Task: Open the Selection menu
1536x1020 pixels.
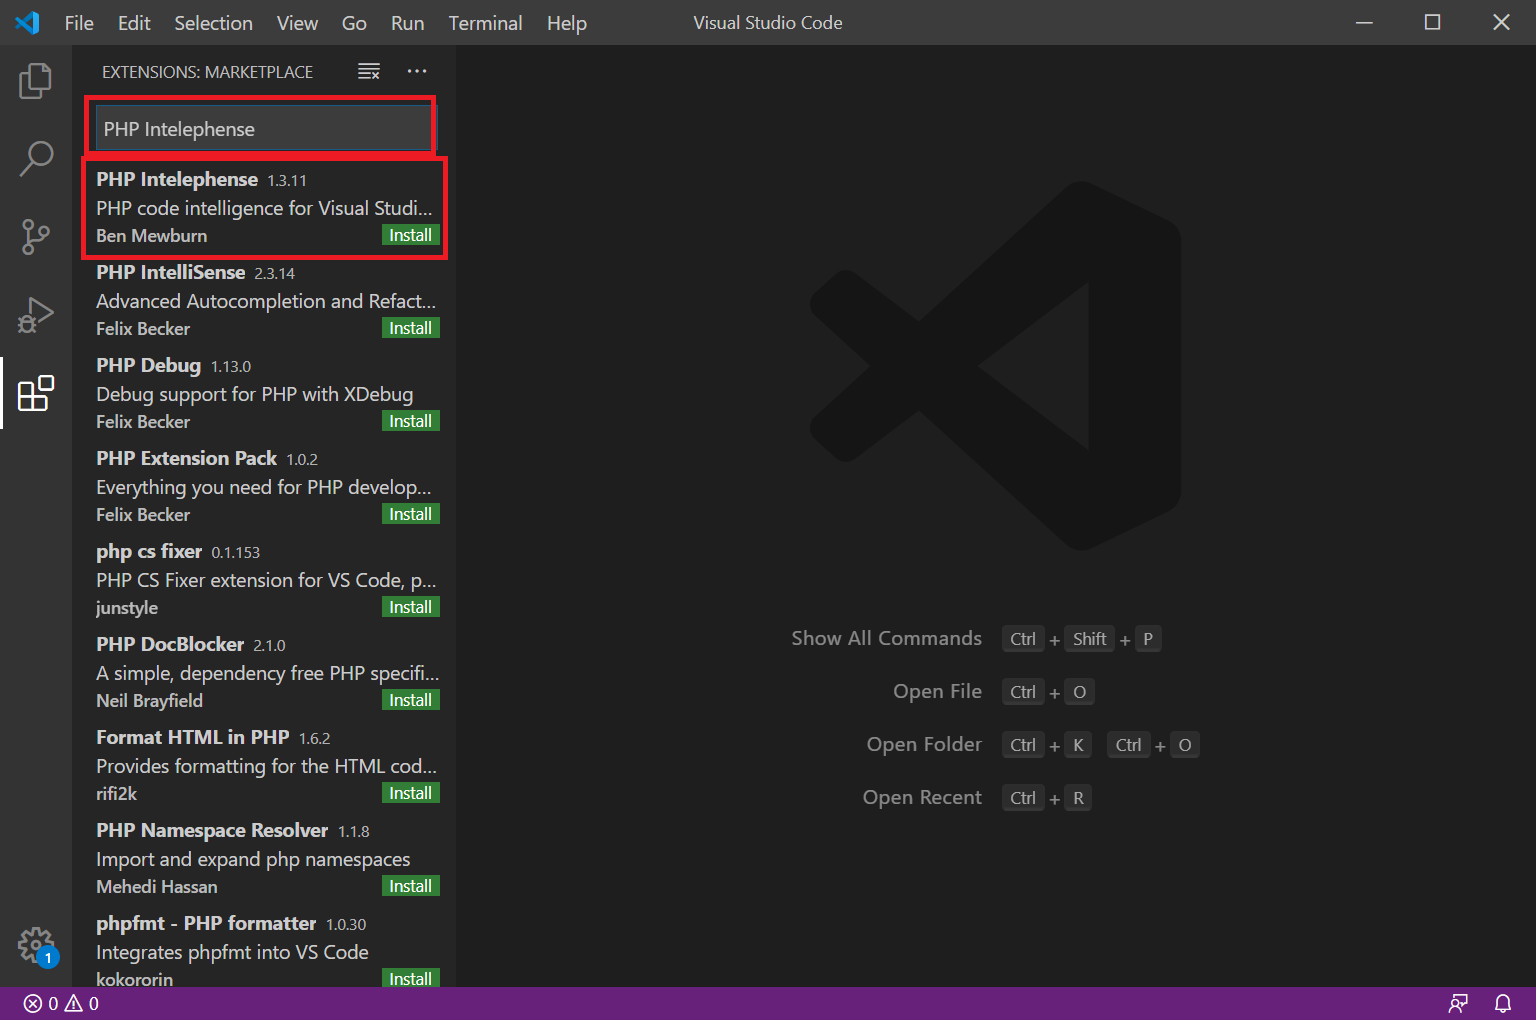Action: [x=213, y=23]
